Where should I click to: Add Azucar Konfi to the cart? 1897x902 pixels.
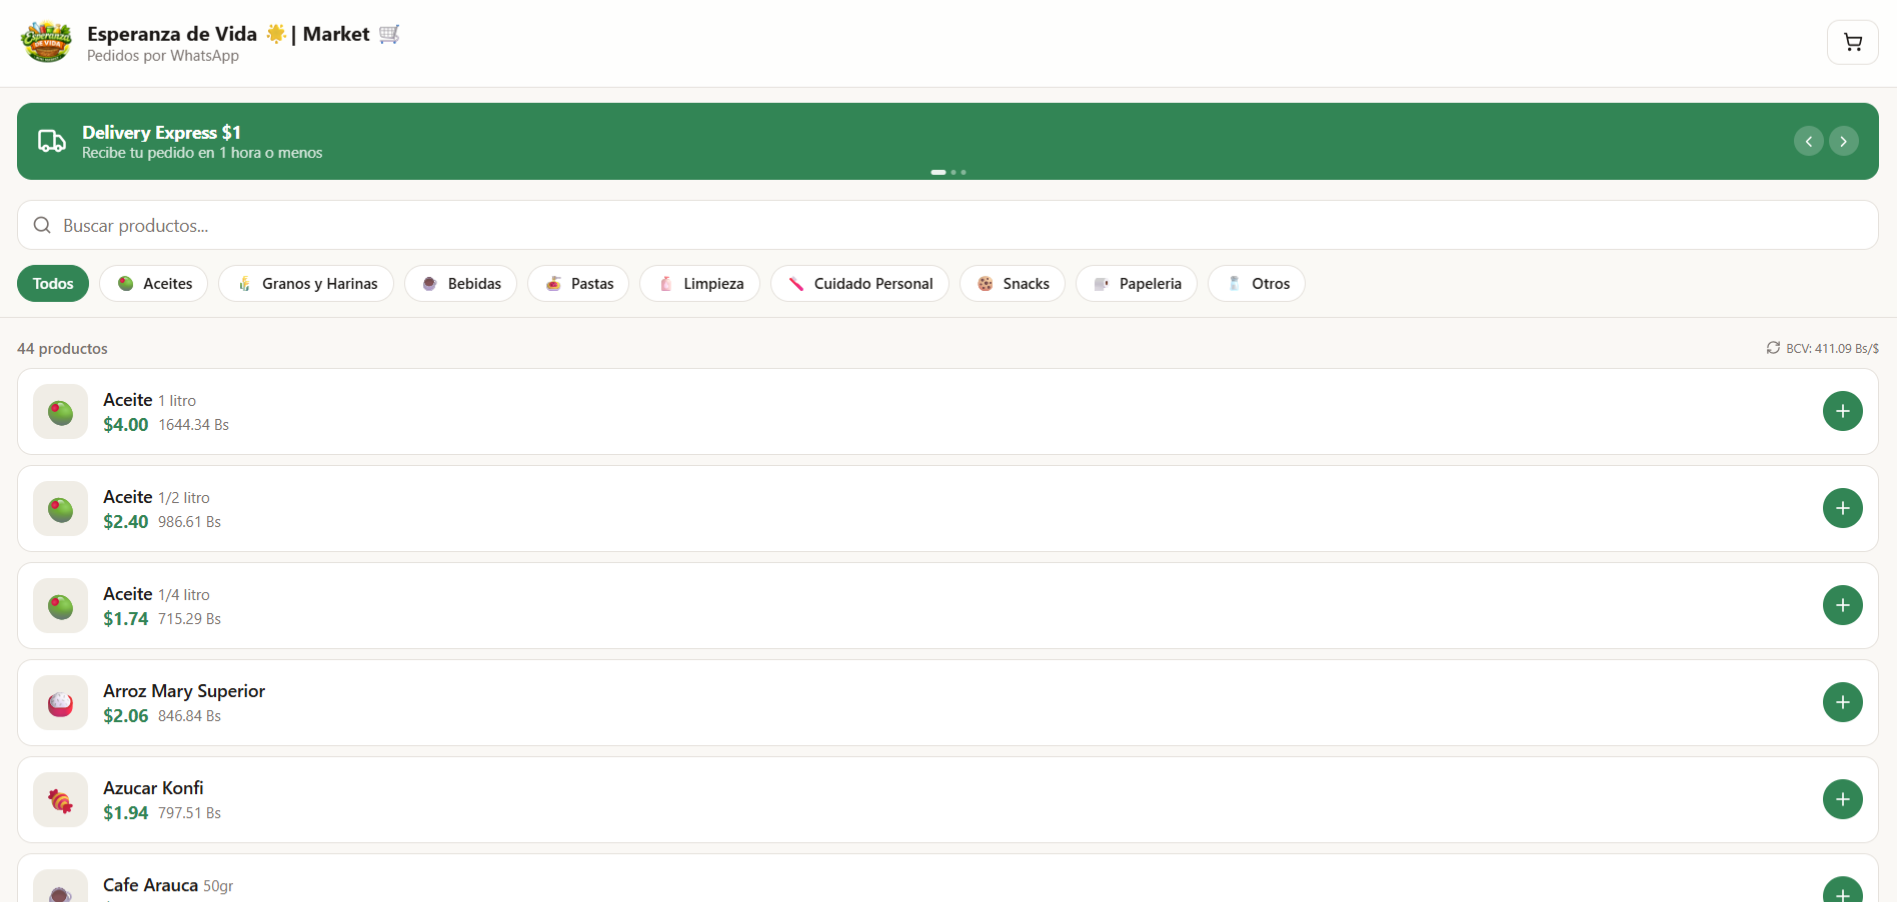(1842, 799)
